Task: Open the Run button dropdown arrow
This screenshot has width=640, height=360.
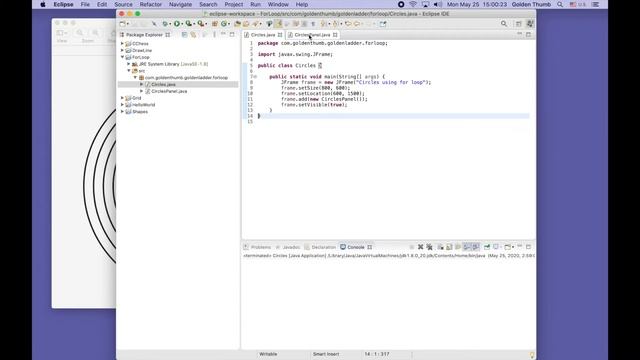Action: click(182, 24)
